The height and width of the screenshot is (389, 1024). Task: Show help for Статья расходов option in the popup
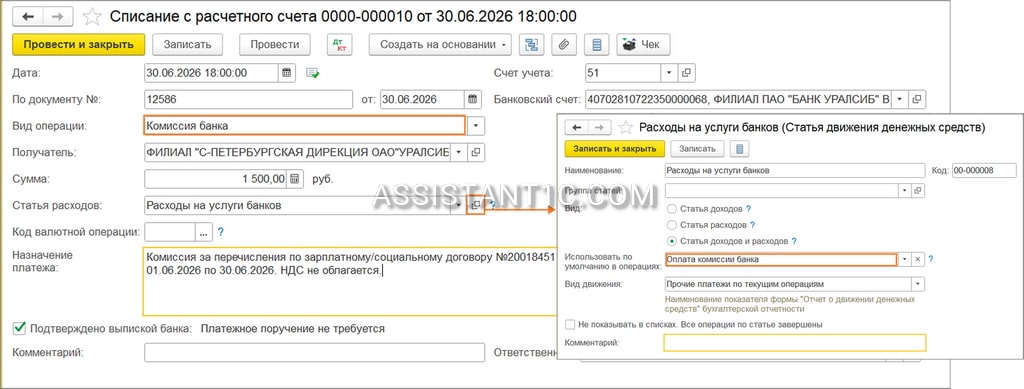tap(752, 225)
